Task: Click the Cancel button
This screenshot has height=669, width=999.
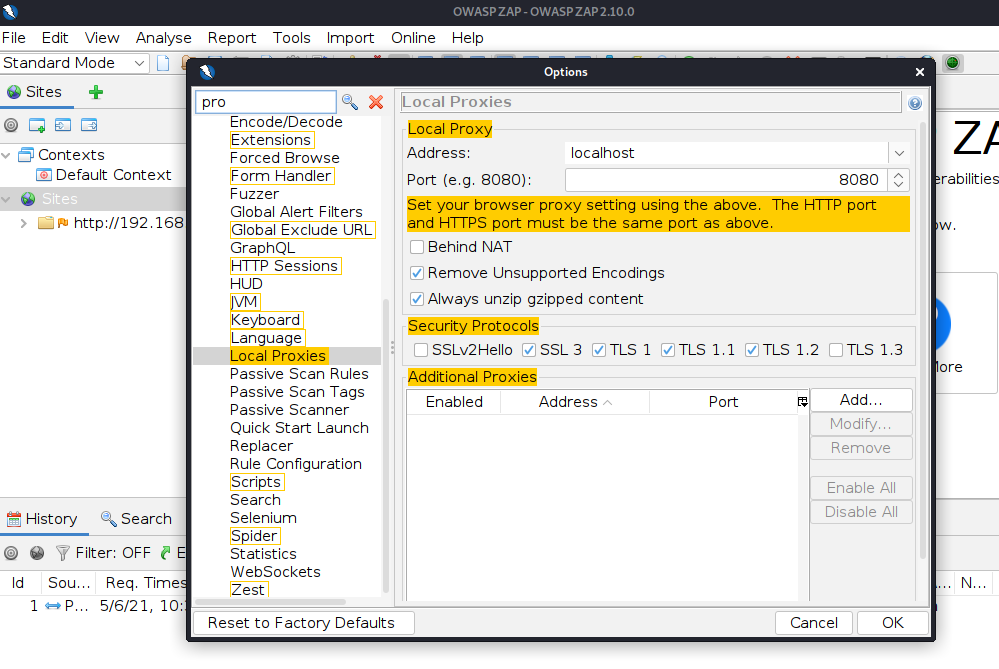Action: click(x=814, y=623)
